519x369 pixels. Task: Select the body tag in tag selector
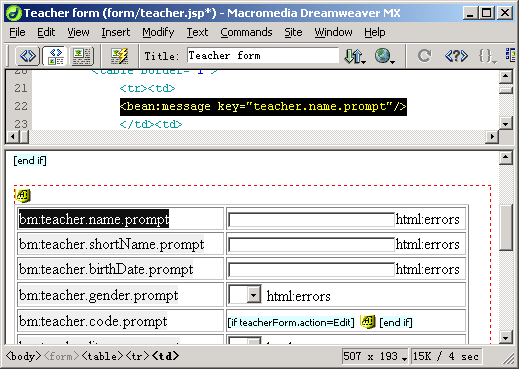click(x=23, y=356)
